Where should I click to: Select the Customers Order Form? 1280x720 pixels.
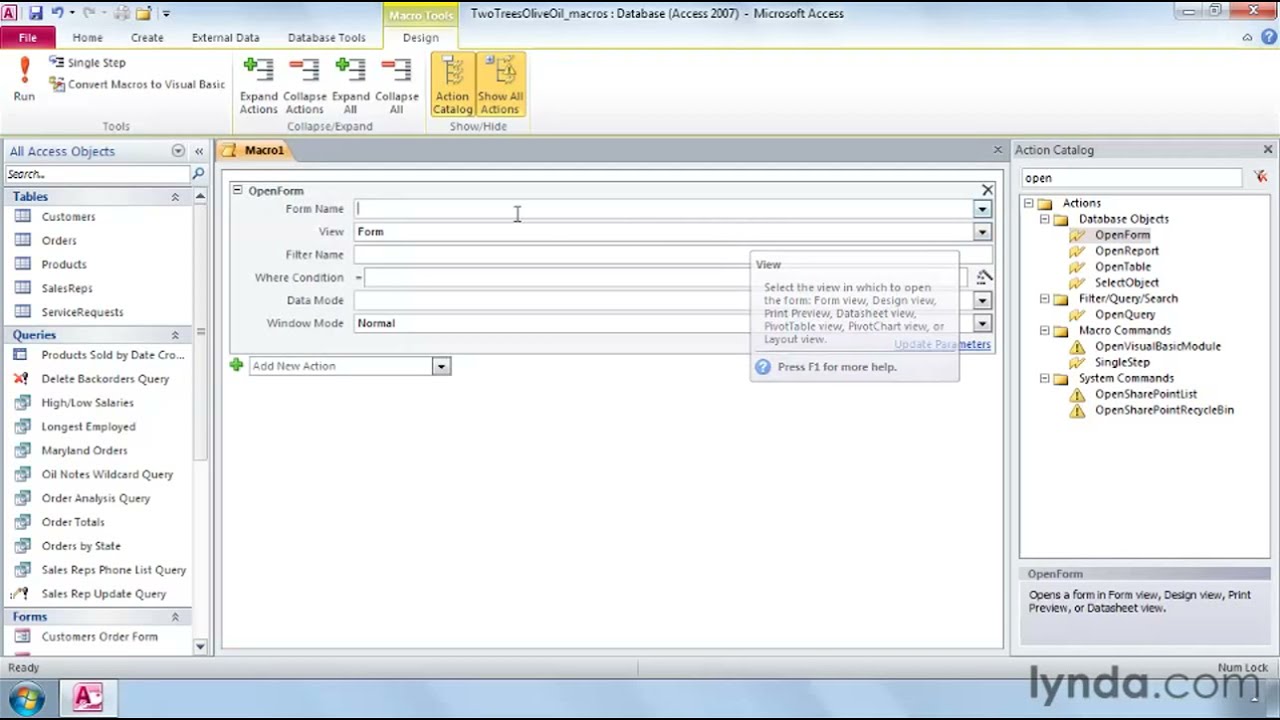coord(99,637)
